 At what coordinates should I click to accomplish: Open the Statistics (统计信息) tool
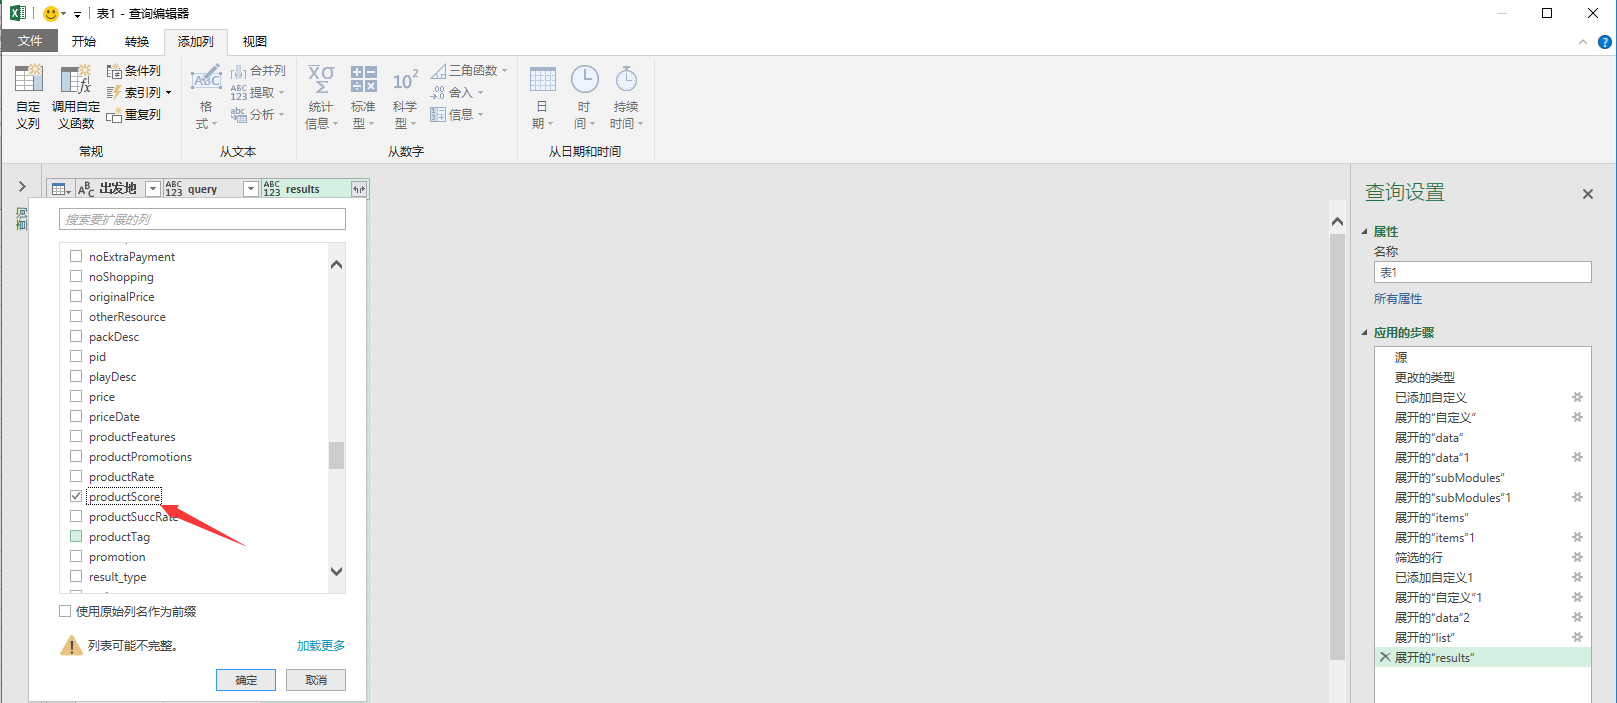pos(321,97)
